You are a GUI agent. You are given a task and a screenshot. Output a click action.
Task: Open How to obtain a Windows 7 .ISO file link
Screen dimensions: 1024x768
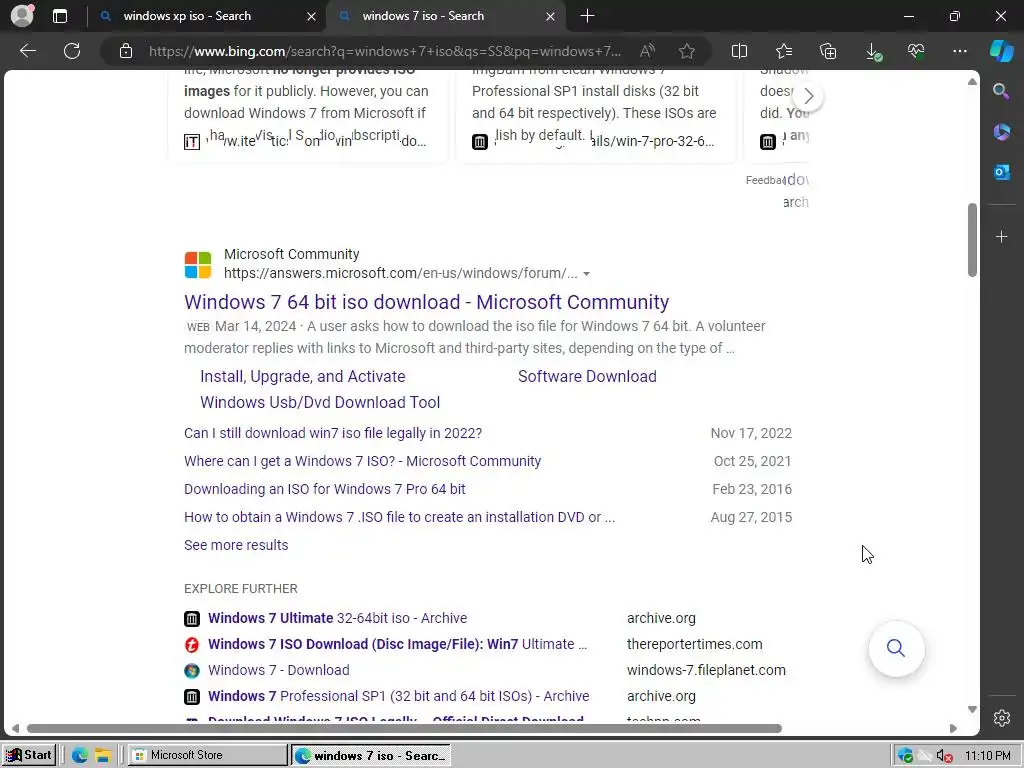[400, 517]
